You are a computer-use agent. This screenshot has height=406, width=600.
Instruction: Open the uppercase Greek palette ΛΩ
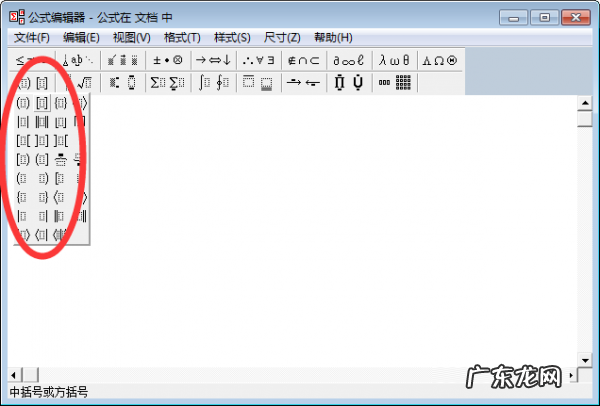[440, 60]
